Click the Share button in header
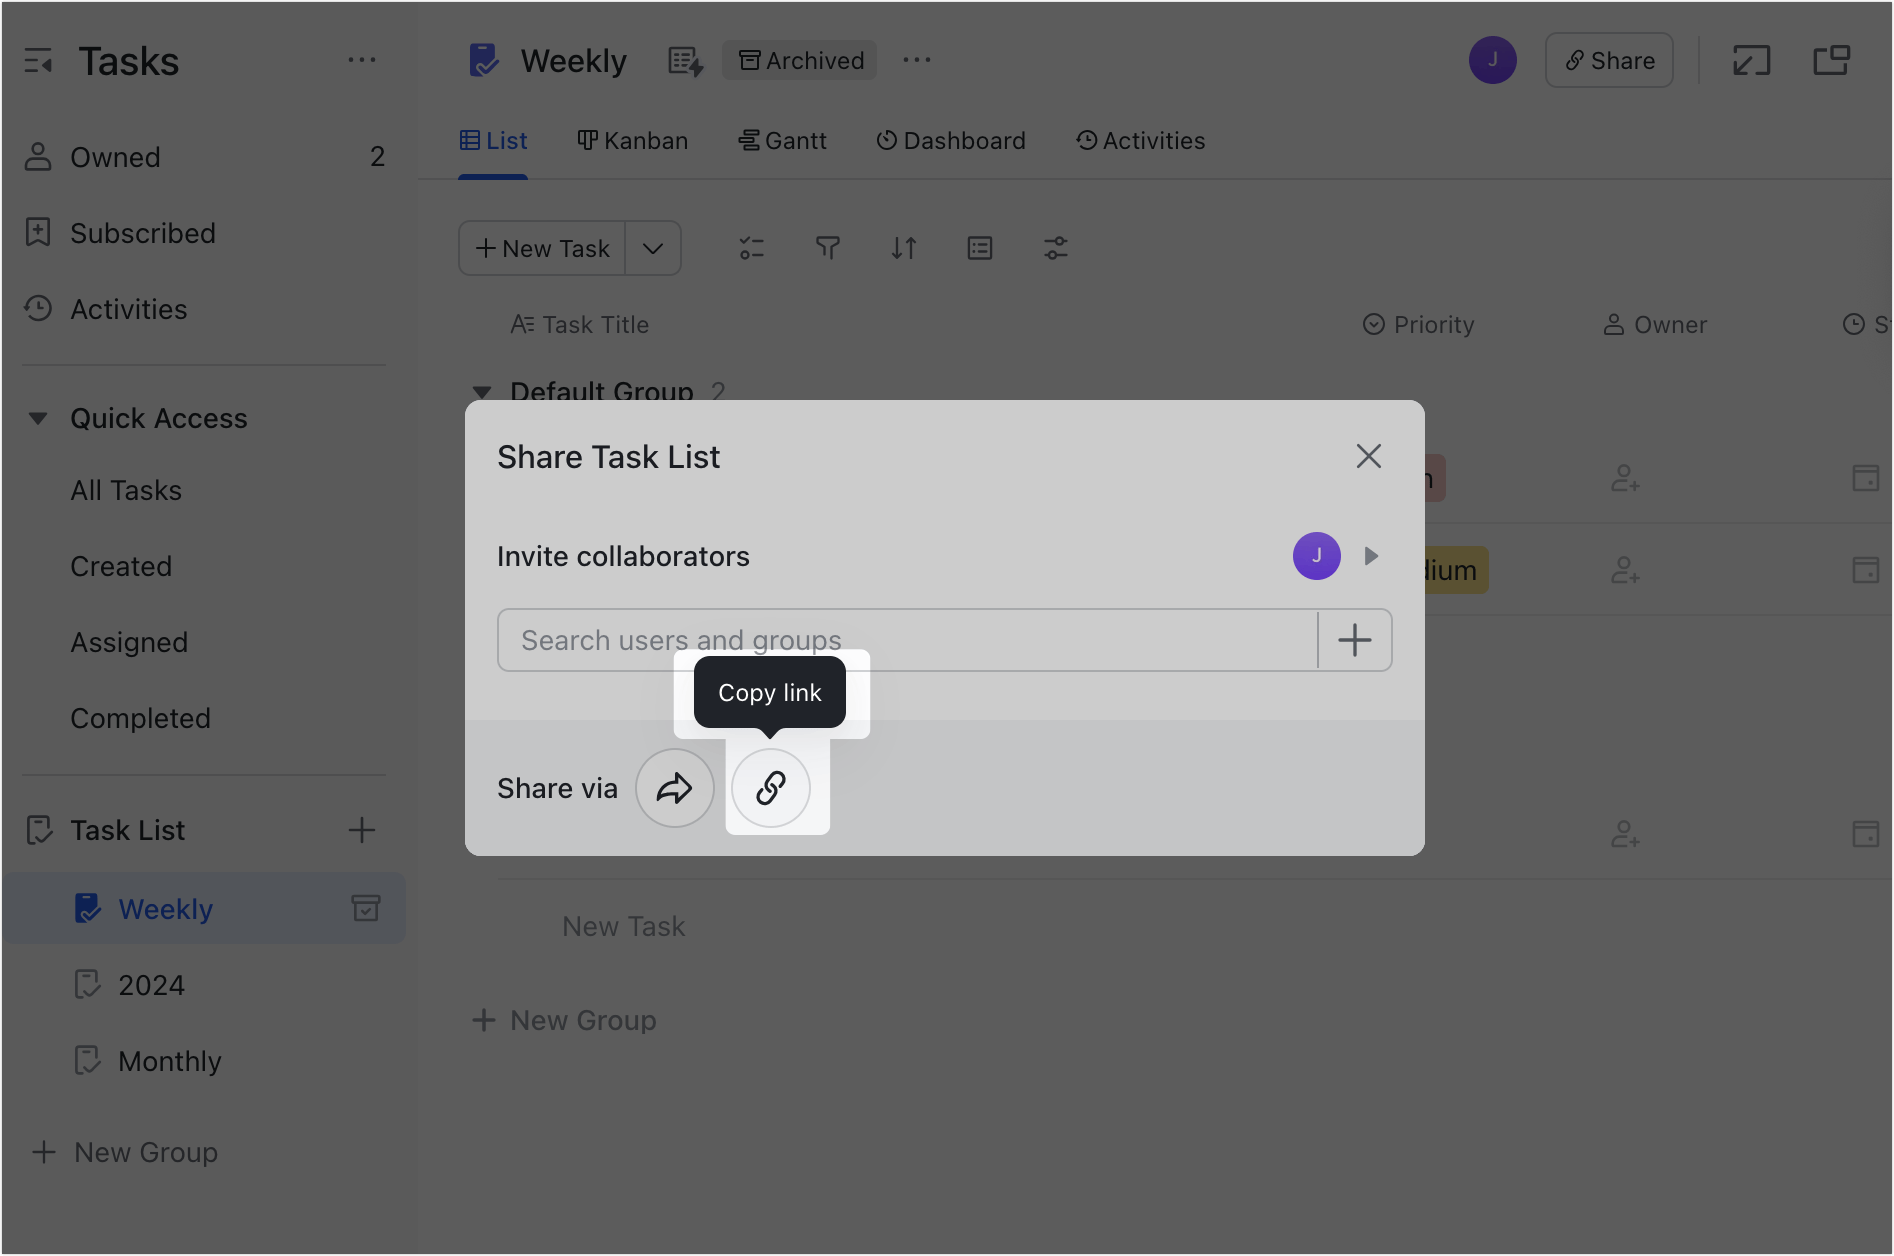The height and width of the screenshot is (1256, 1894). point(1609,60)
